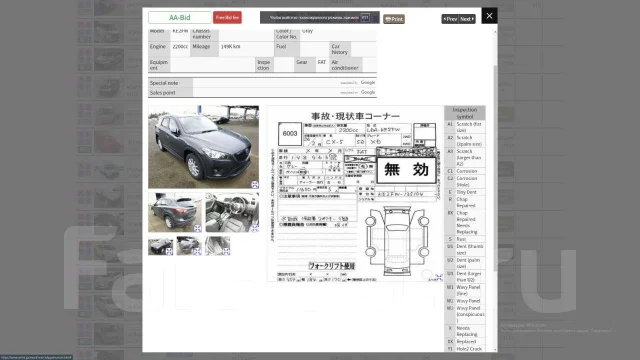Click the 'Rust' legend row

(x=464, y=239)
